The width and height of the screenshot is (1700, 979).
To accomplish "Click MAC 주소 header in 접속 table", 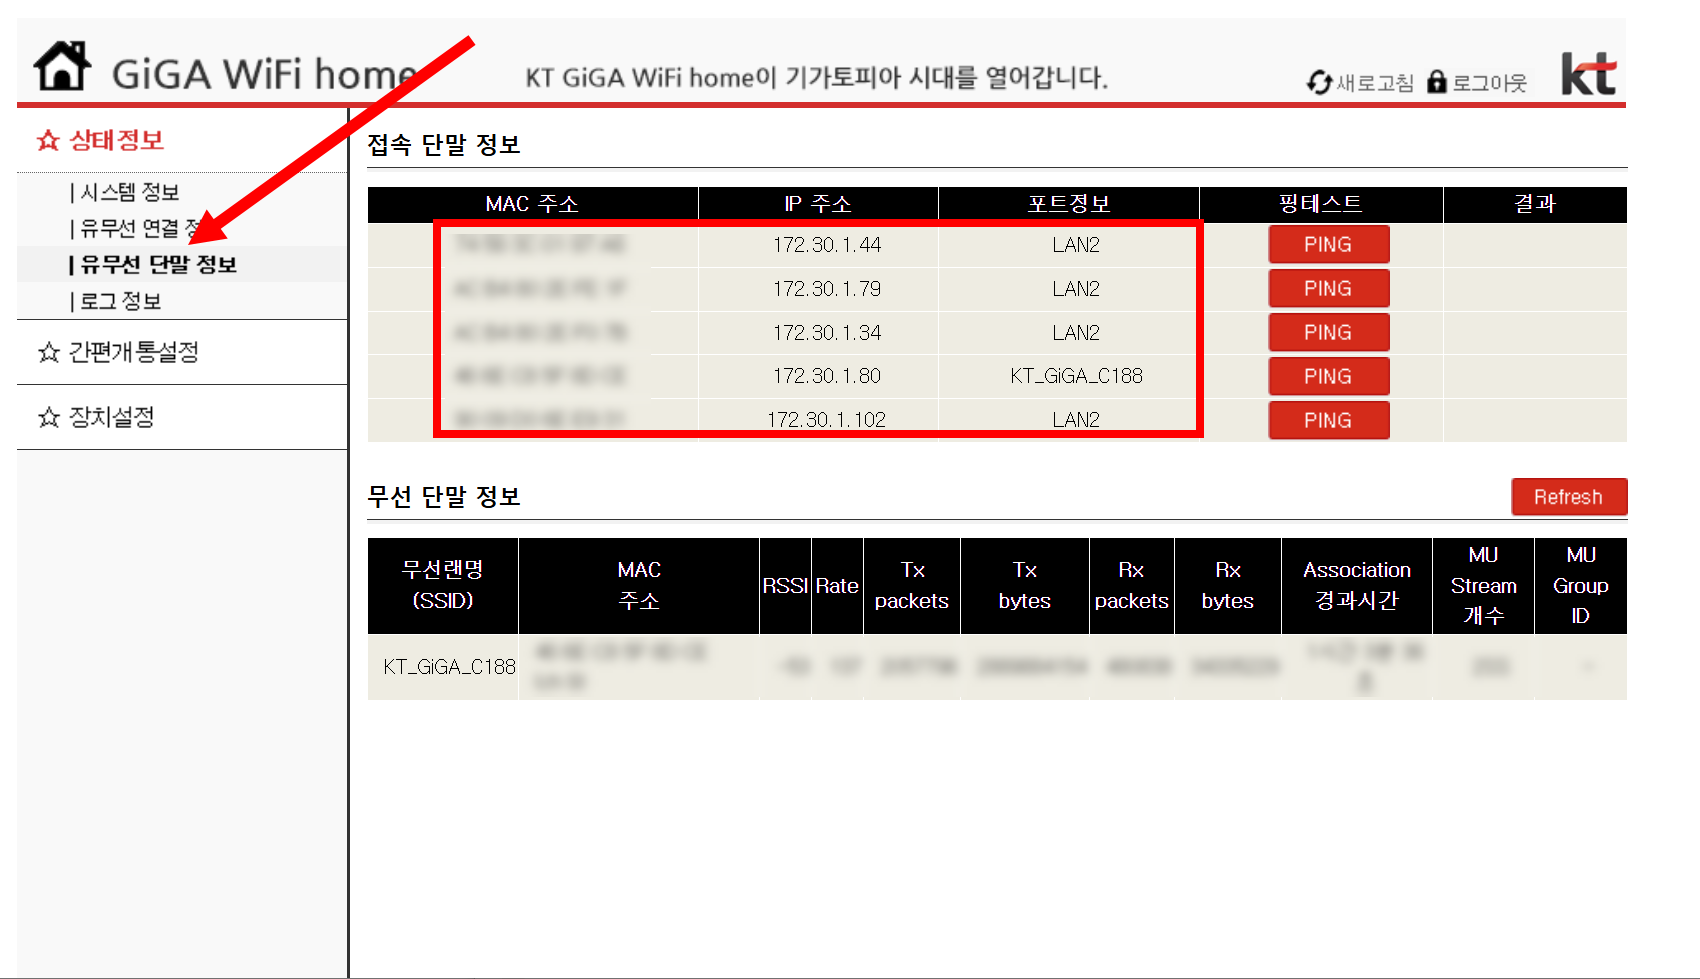I will tap(532, 204).
